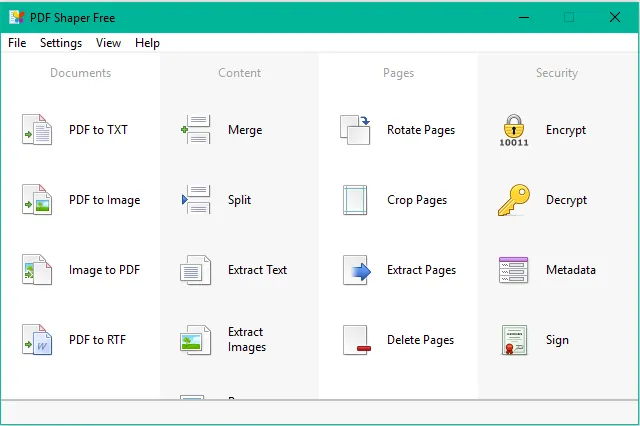Select the Rotate Pages label

[421, 130]
